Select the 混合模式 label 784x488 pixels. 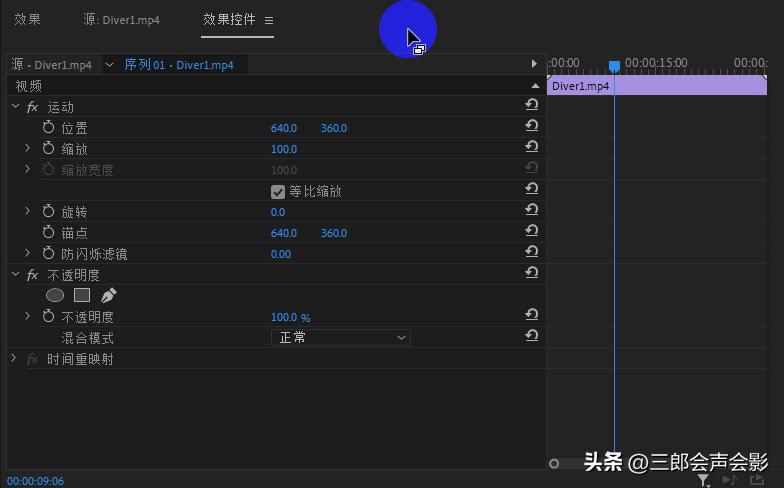(x=88, y=338)
